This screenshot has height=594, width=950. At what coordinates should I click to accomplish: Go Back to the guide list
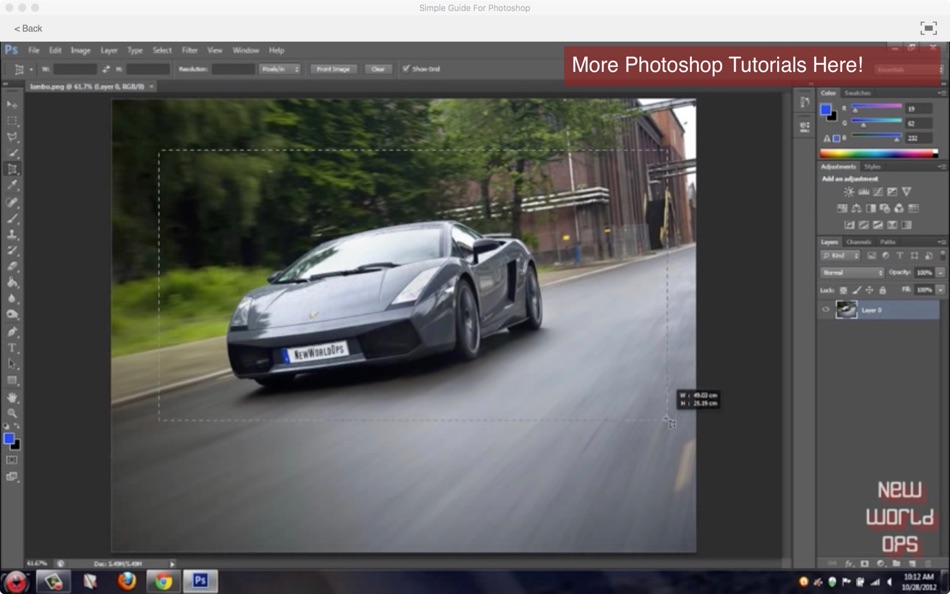click(x=28, y=28)
